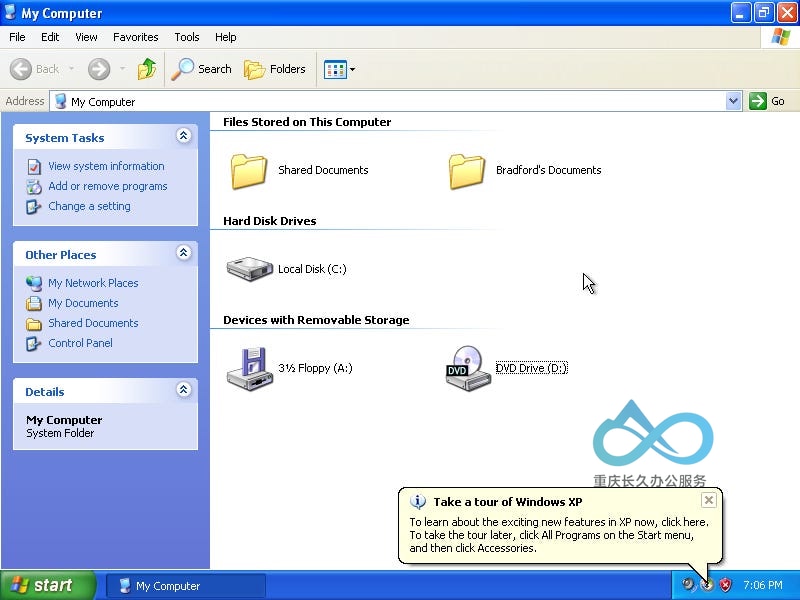
Task: Select Bradford's Documents folder icon
Action: 467,171
